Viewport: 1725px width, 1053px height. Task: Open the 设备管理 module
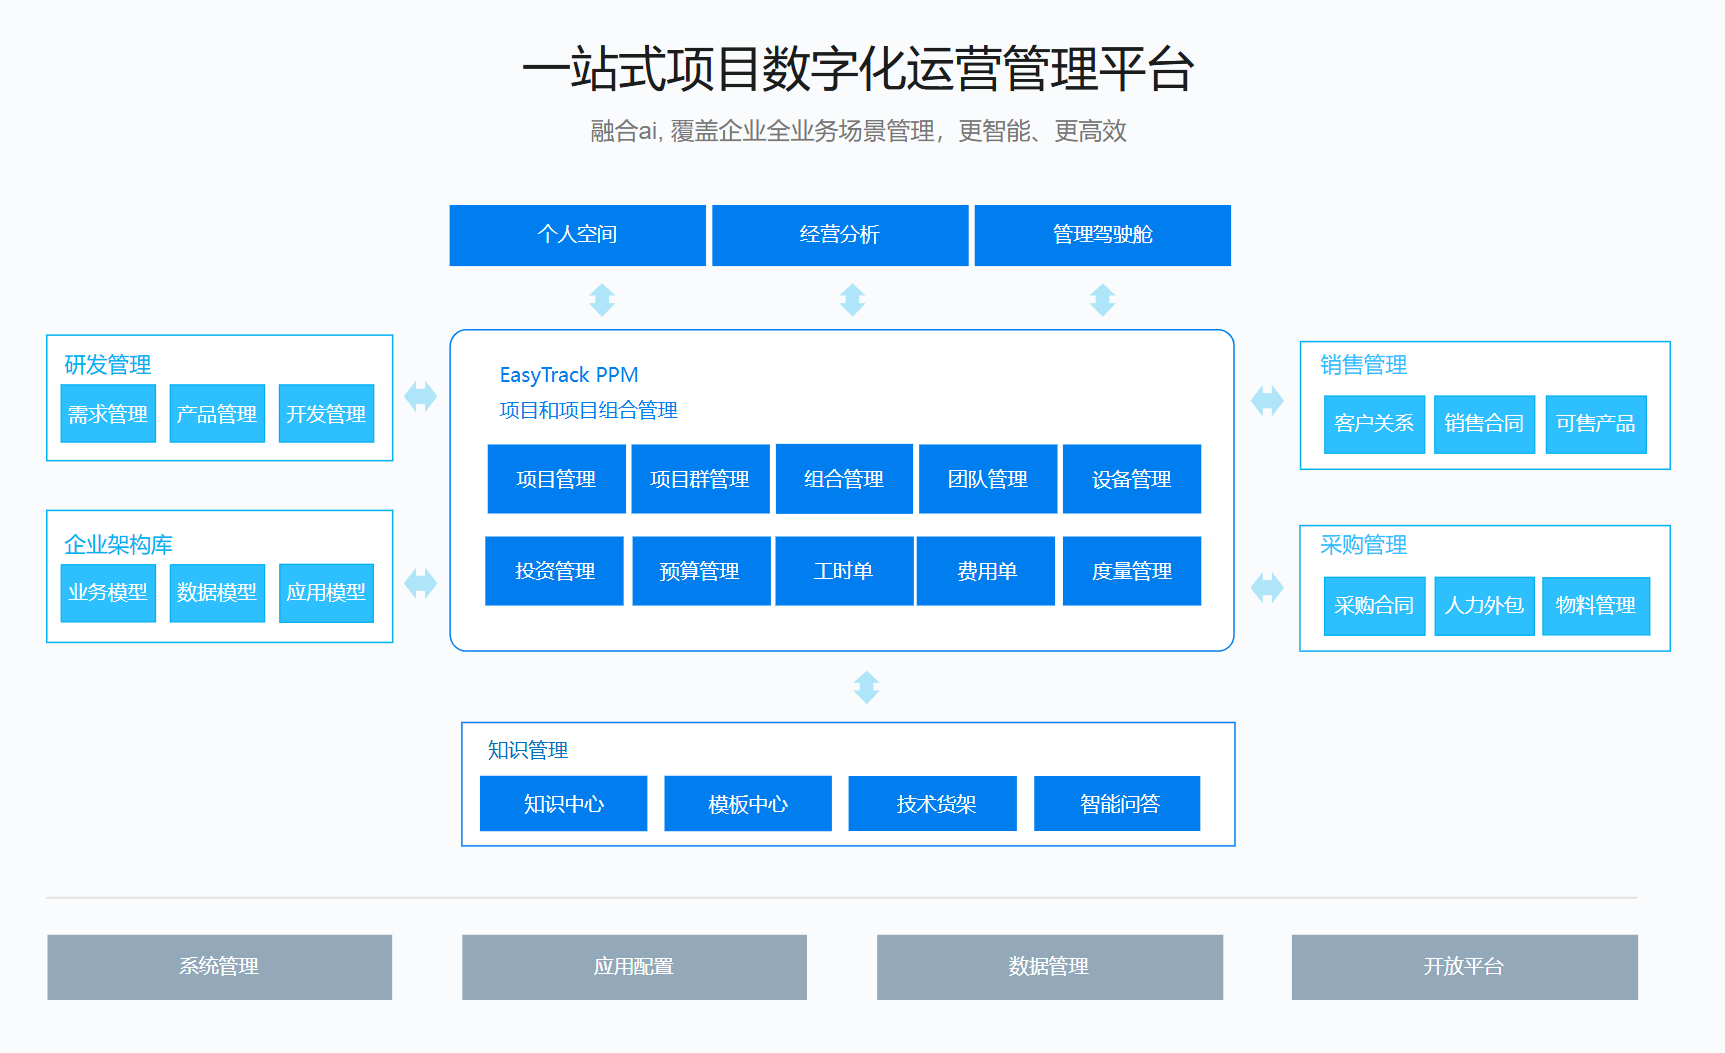click(x=1132, y=479)
